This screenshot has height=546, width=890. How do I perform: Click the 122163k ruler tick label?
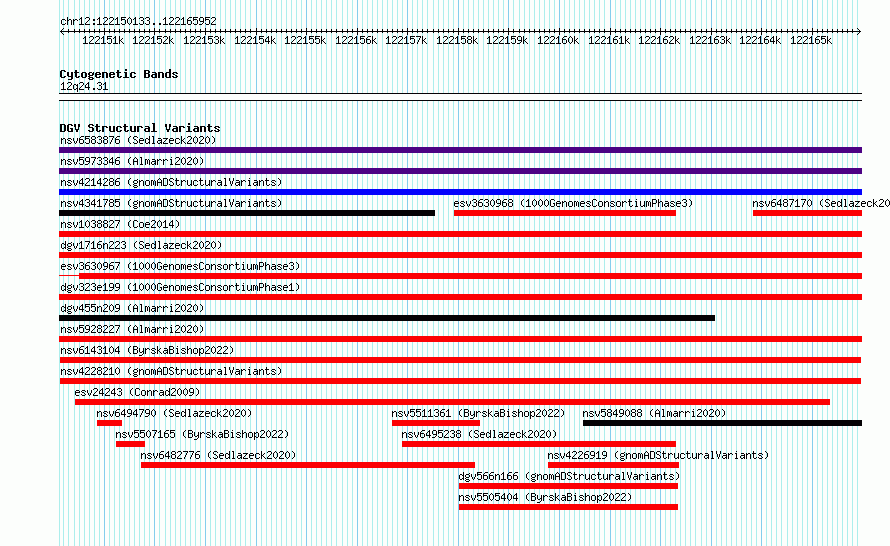pos(710,40)
